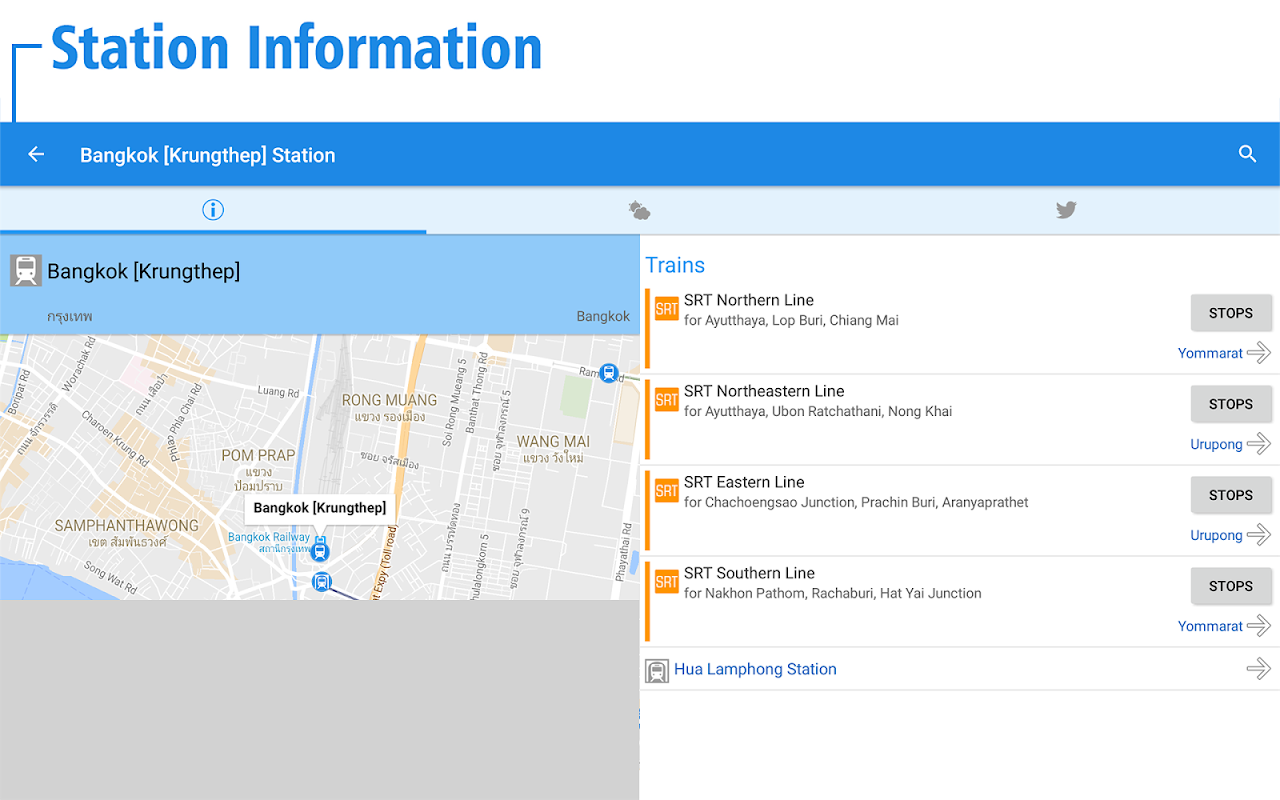Click the WANG MAI district label on map

click(x=553, y=441)
